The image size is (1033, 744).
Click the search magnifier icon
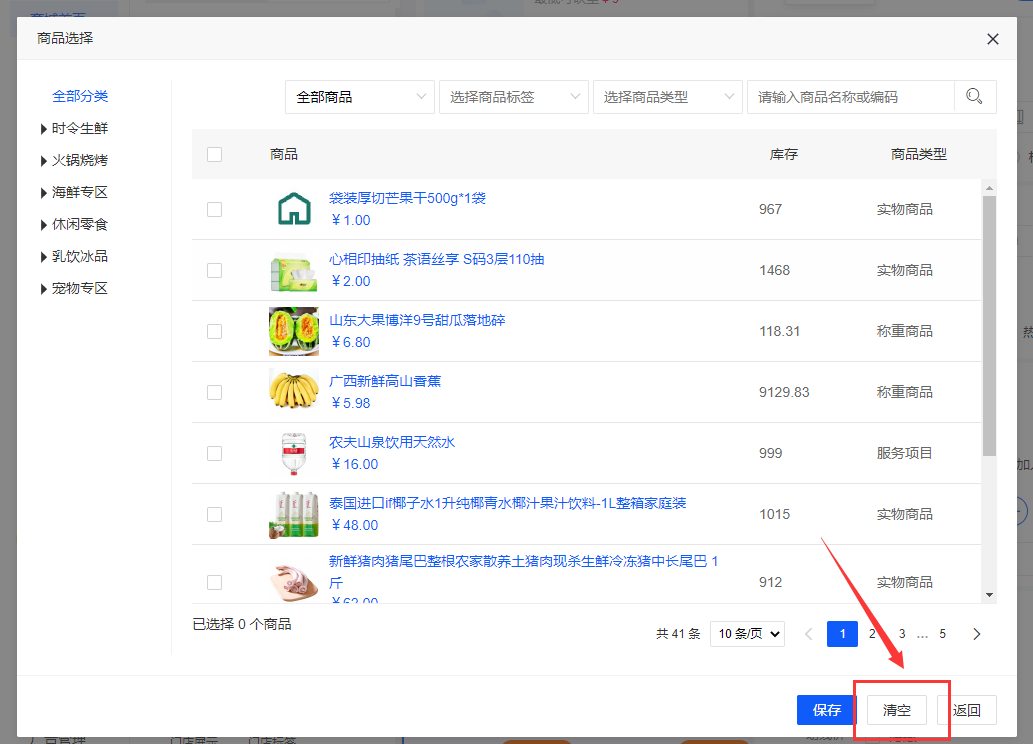click(974, 97)
